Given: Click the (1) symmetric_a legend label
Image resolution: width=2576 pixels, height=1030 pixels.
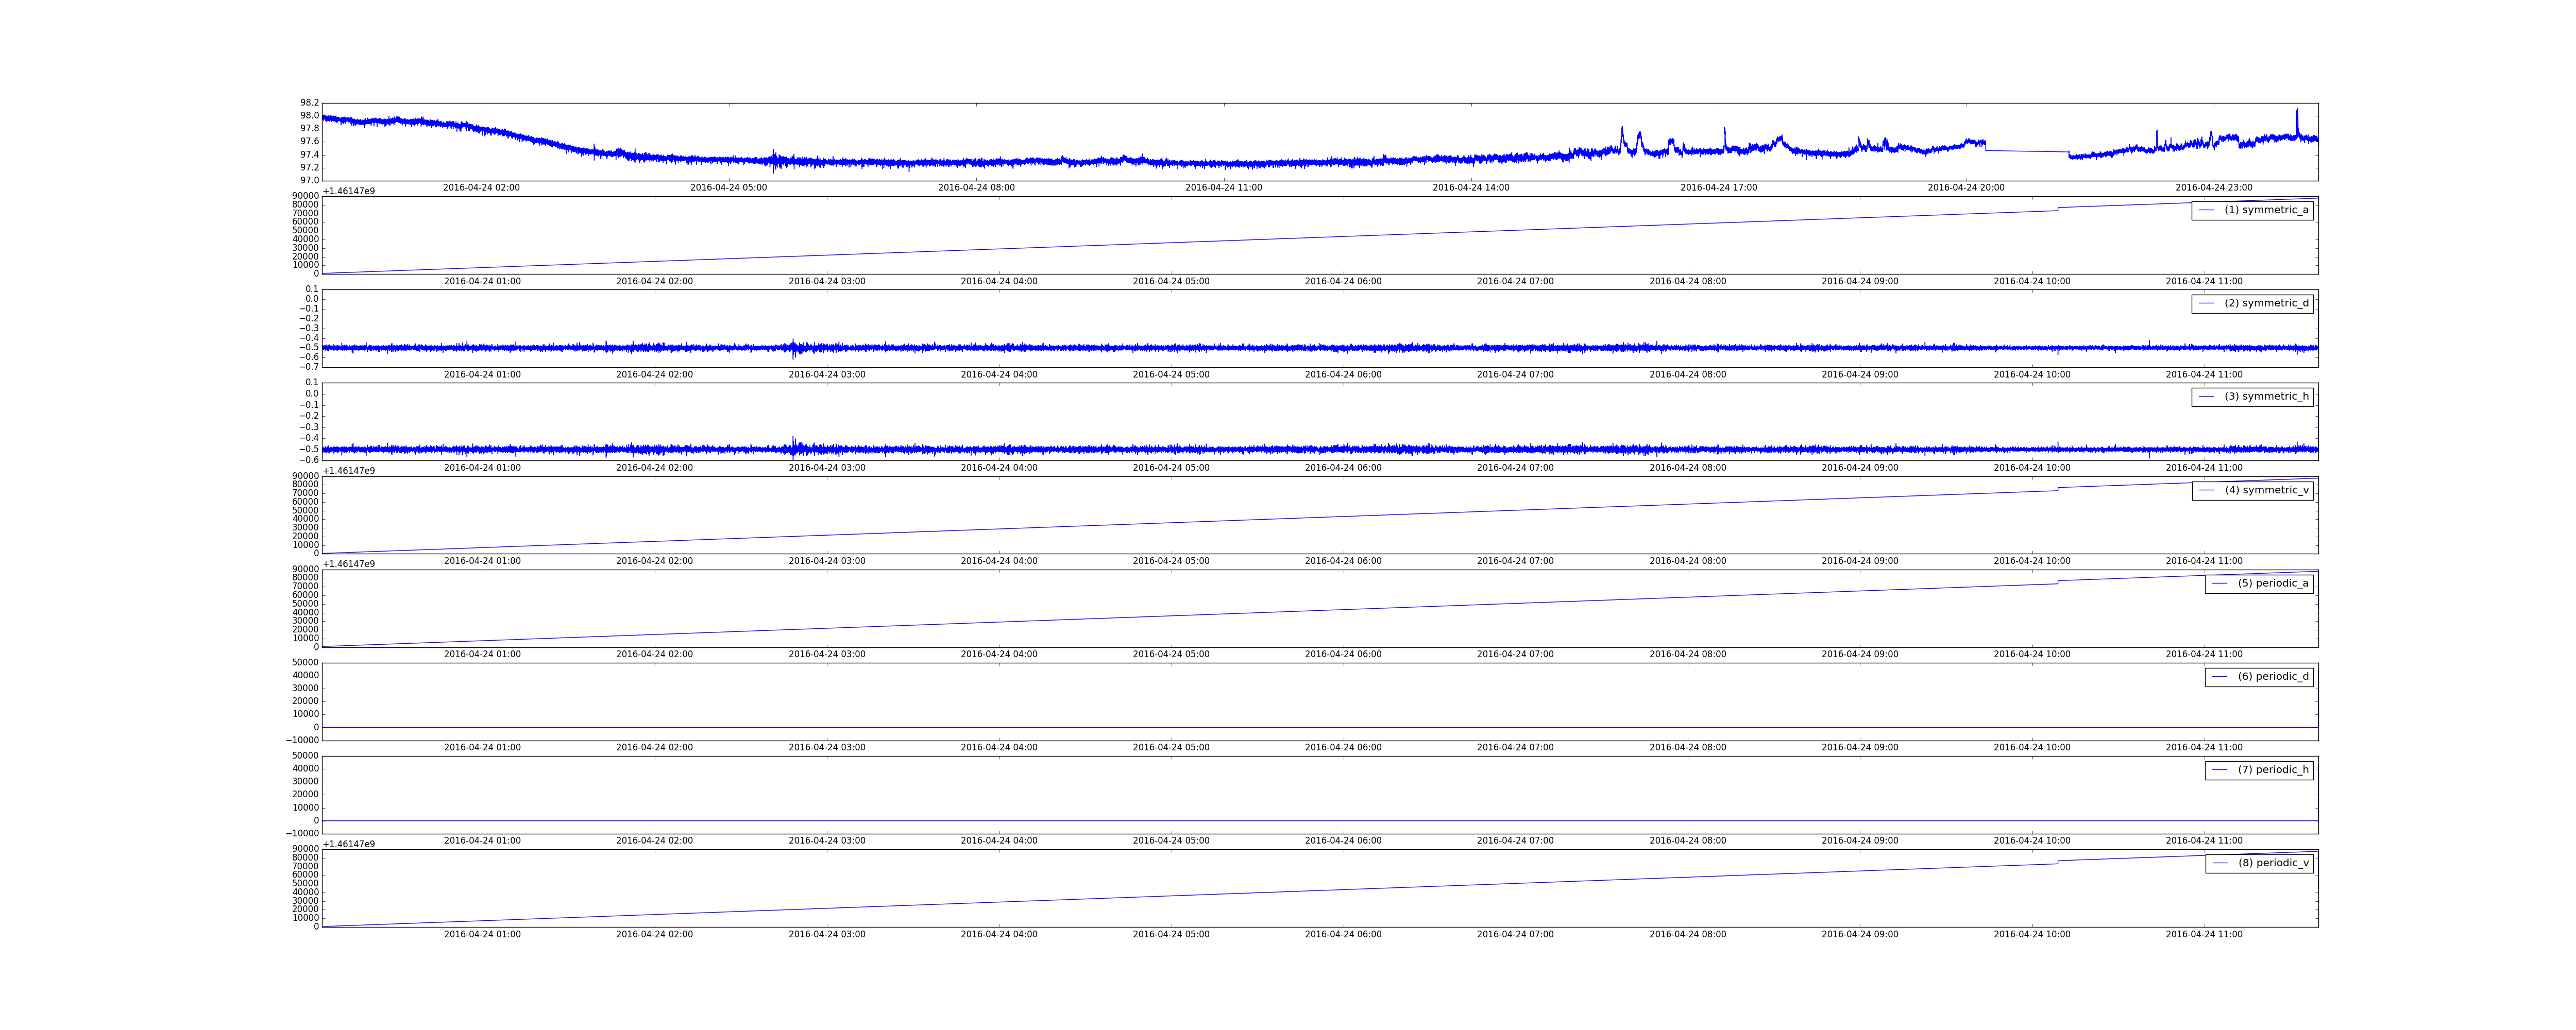Looking at the screenshot, I should pos(2266,210).
